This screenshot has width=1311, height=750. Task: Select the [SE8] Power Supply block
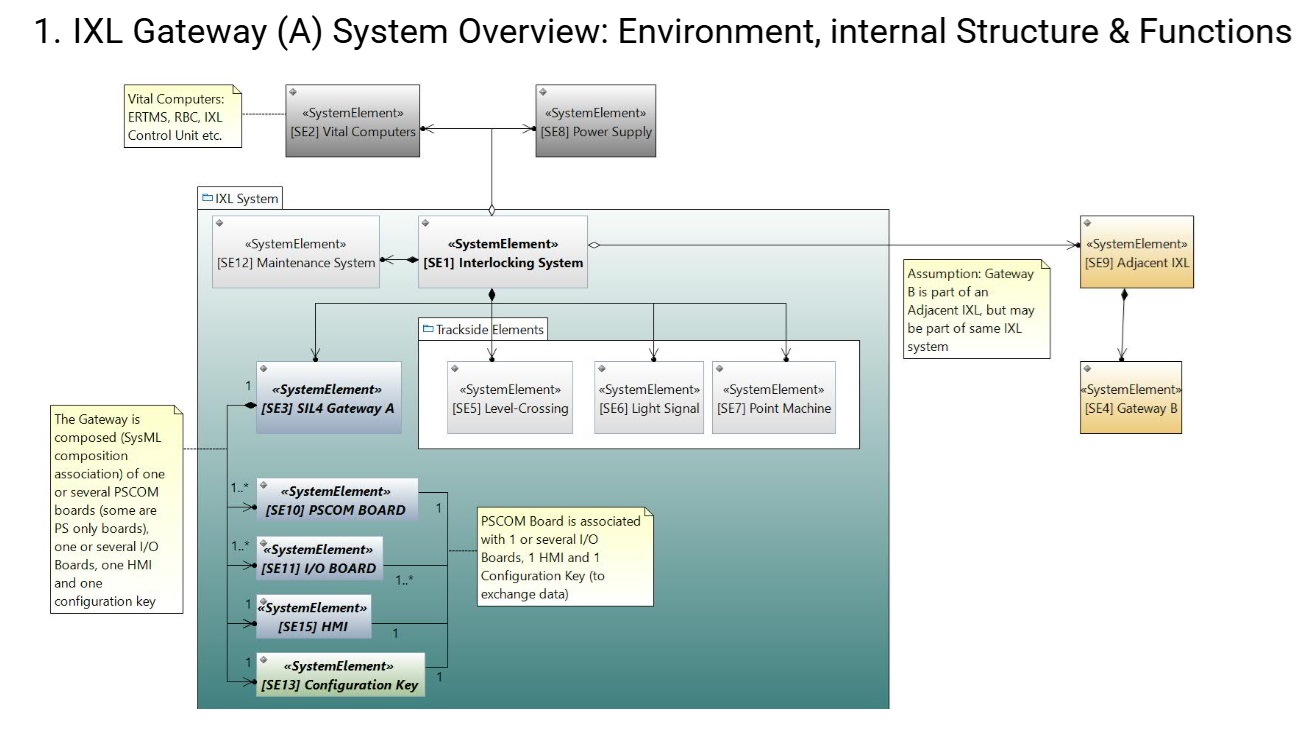coord(596,121)
